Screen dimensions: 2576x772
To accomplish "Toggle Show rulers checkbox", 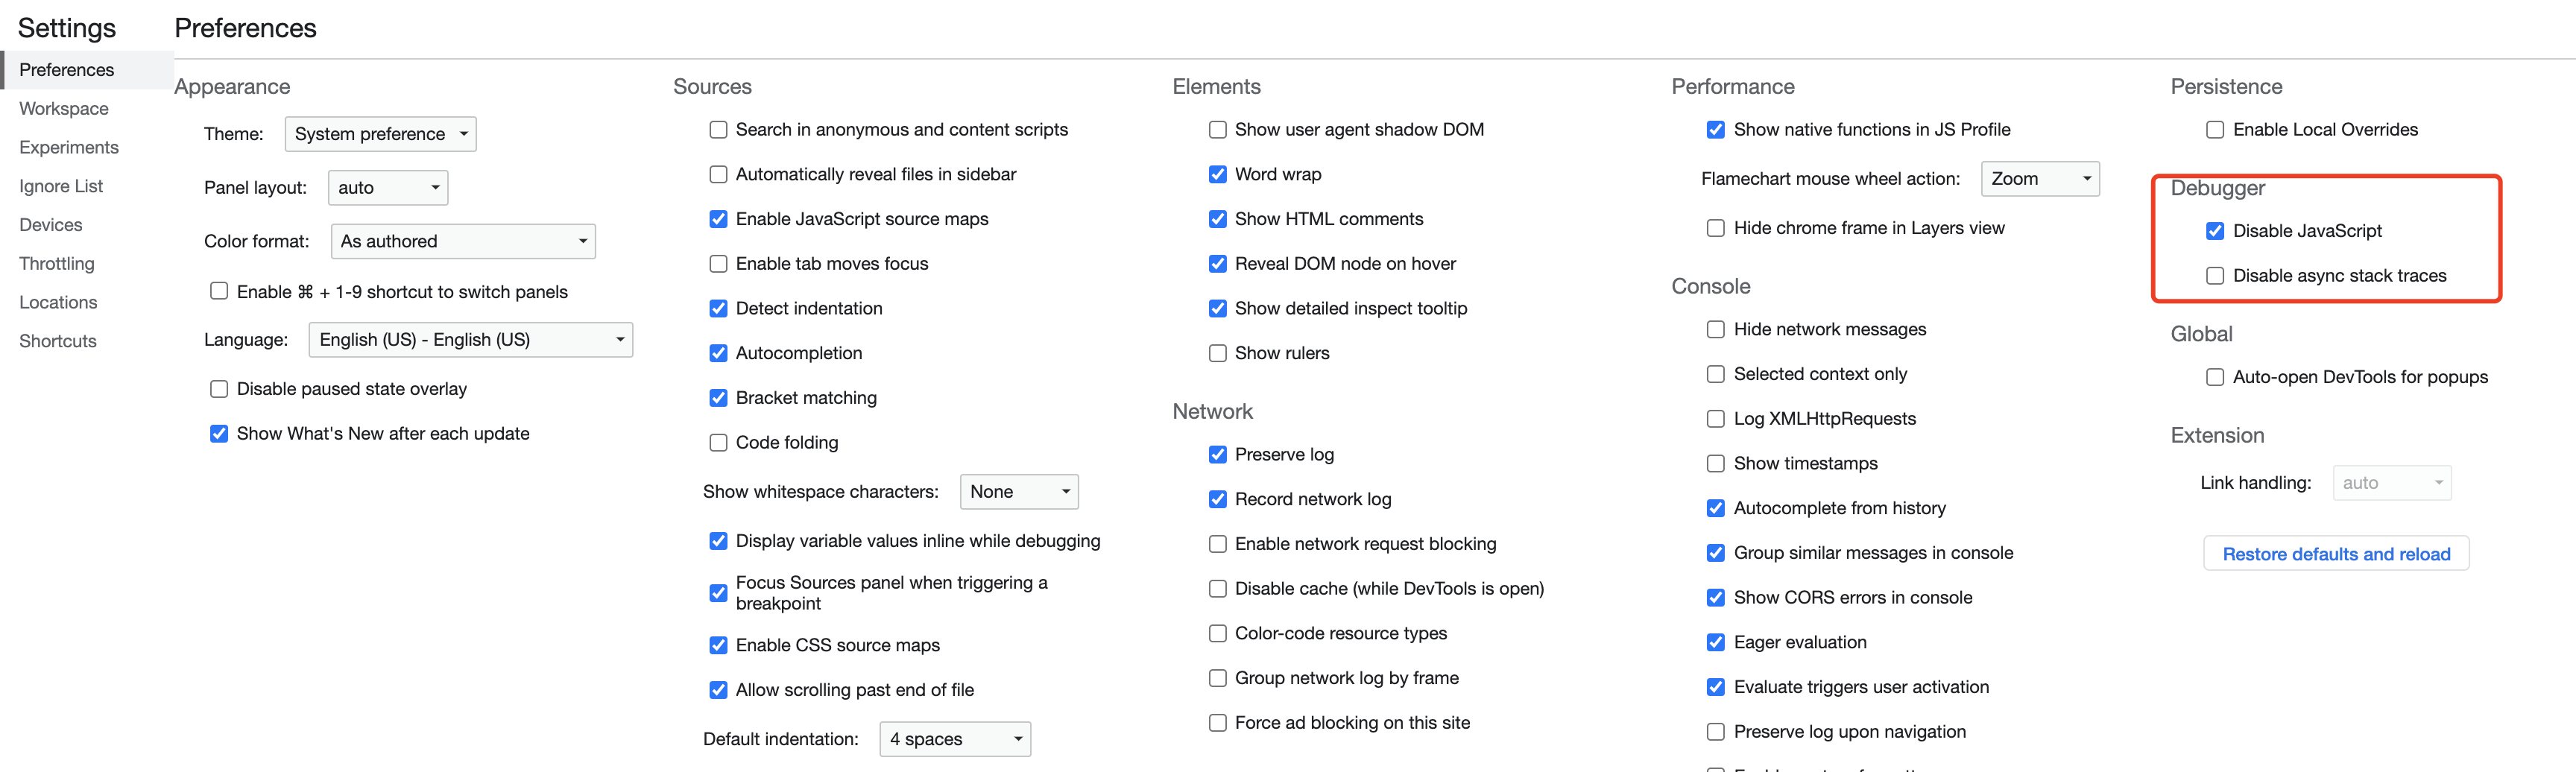I will [1217, 354].
